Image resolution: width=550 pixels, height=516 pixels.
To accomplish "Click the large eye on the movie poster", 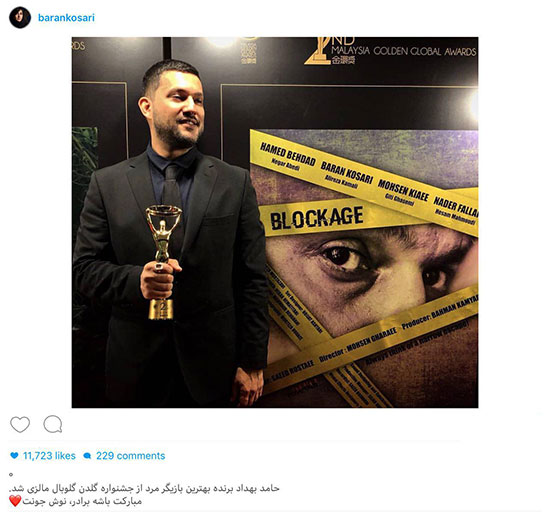I will (341, 258).
